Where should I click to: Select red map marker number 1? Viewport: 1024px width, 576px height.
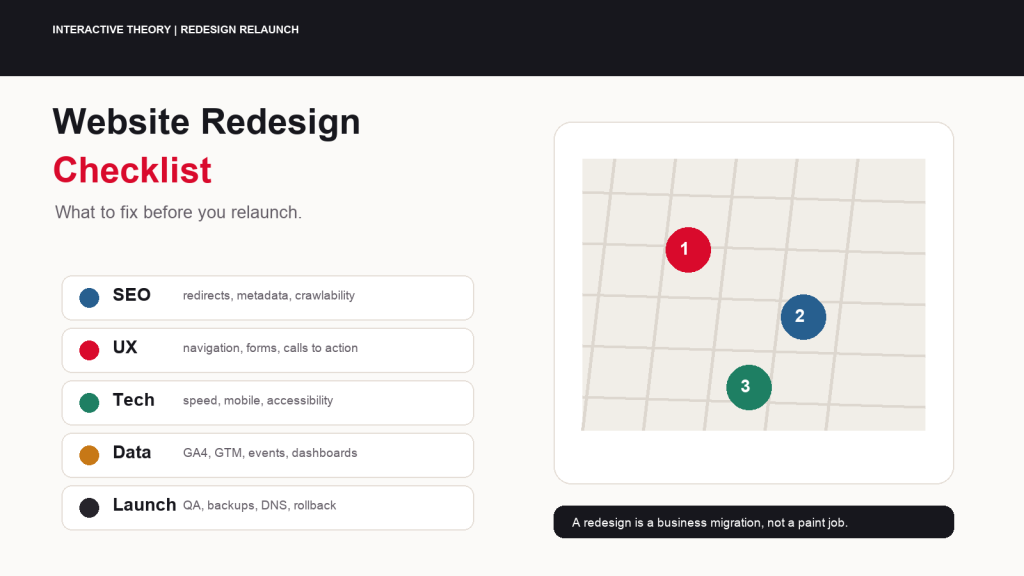[688, 249]
